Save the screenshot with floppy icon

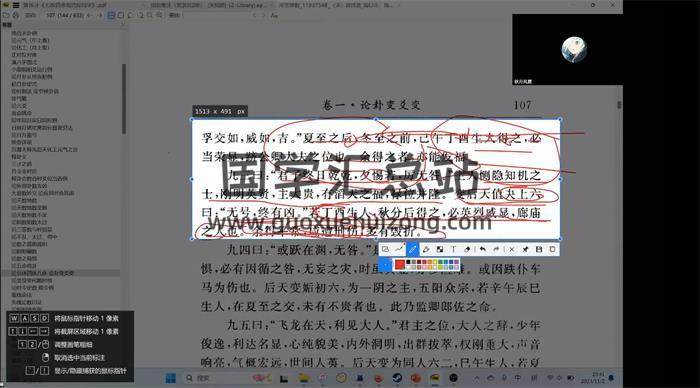[x=539, y=249]
